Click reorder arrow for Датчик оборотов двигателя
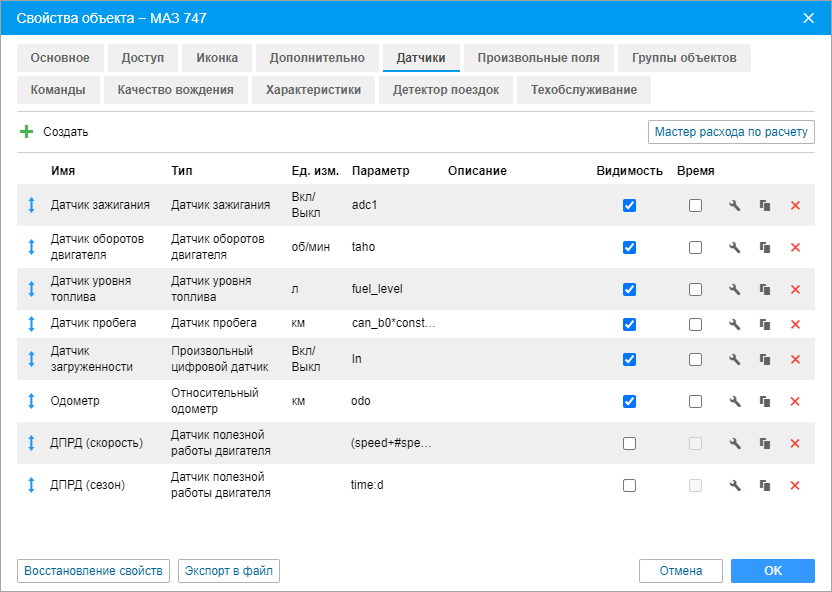 click(x=31, y=247)
